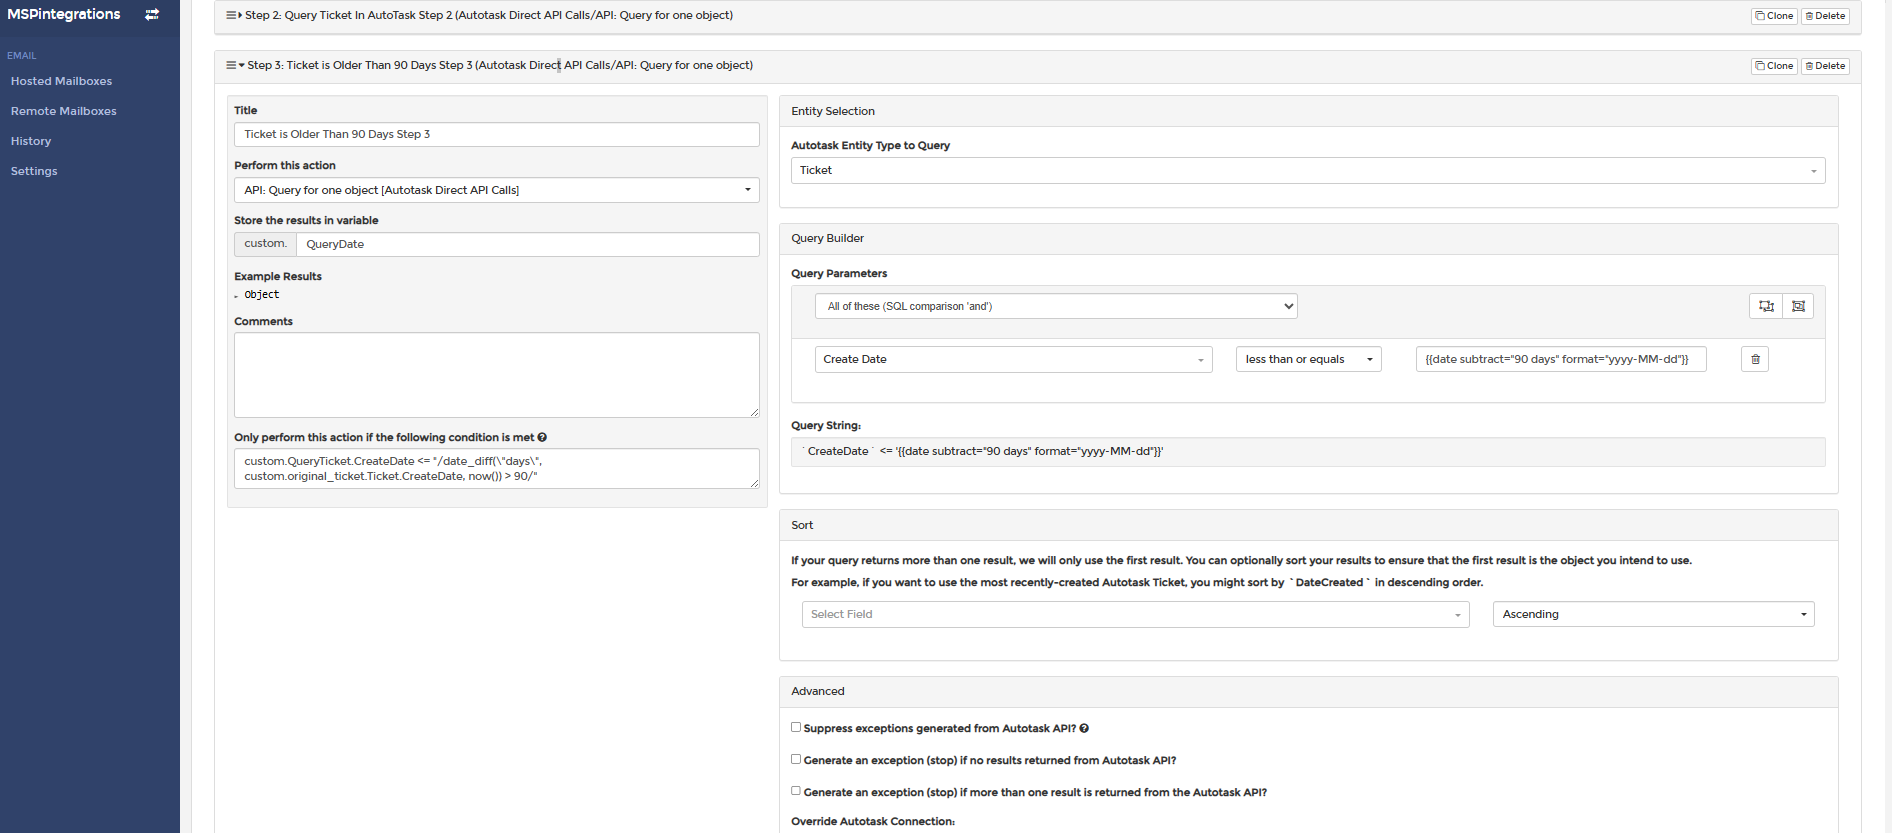
Task: Click the Title input field
Action: (496, 134)
